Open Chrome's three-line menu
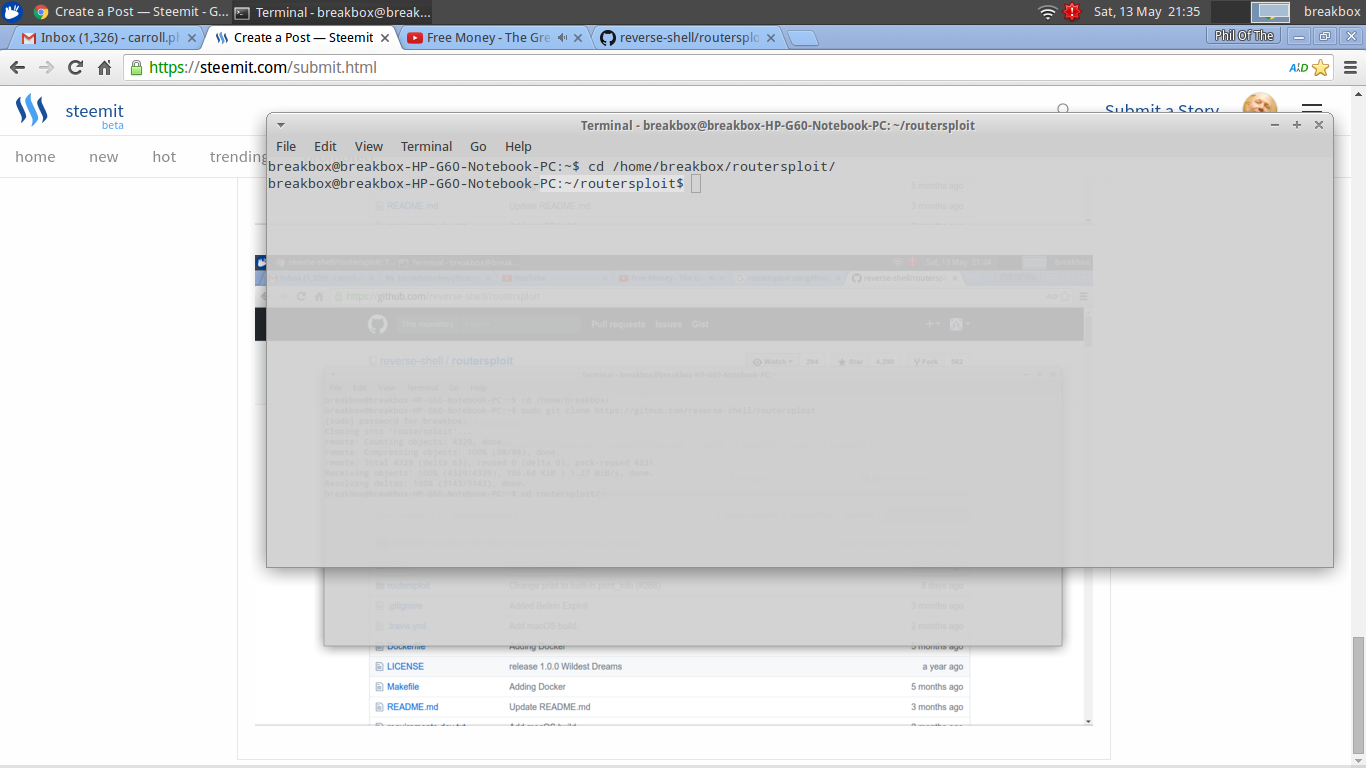1366x768 pixels. tap(1350, 68)
